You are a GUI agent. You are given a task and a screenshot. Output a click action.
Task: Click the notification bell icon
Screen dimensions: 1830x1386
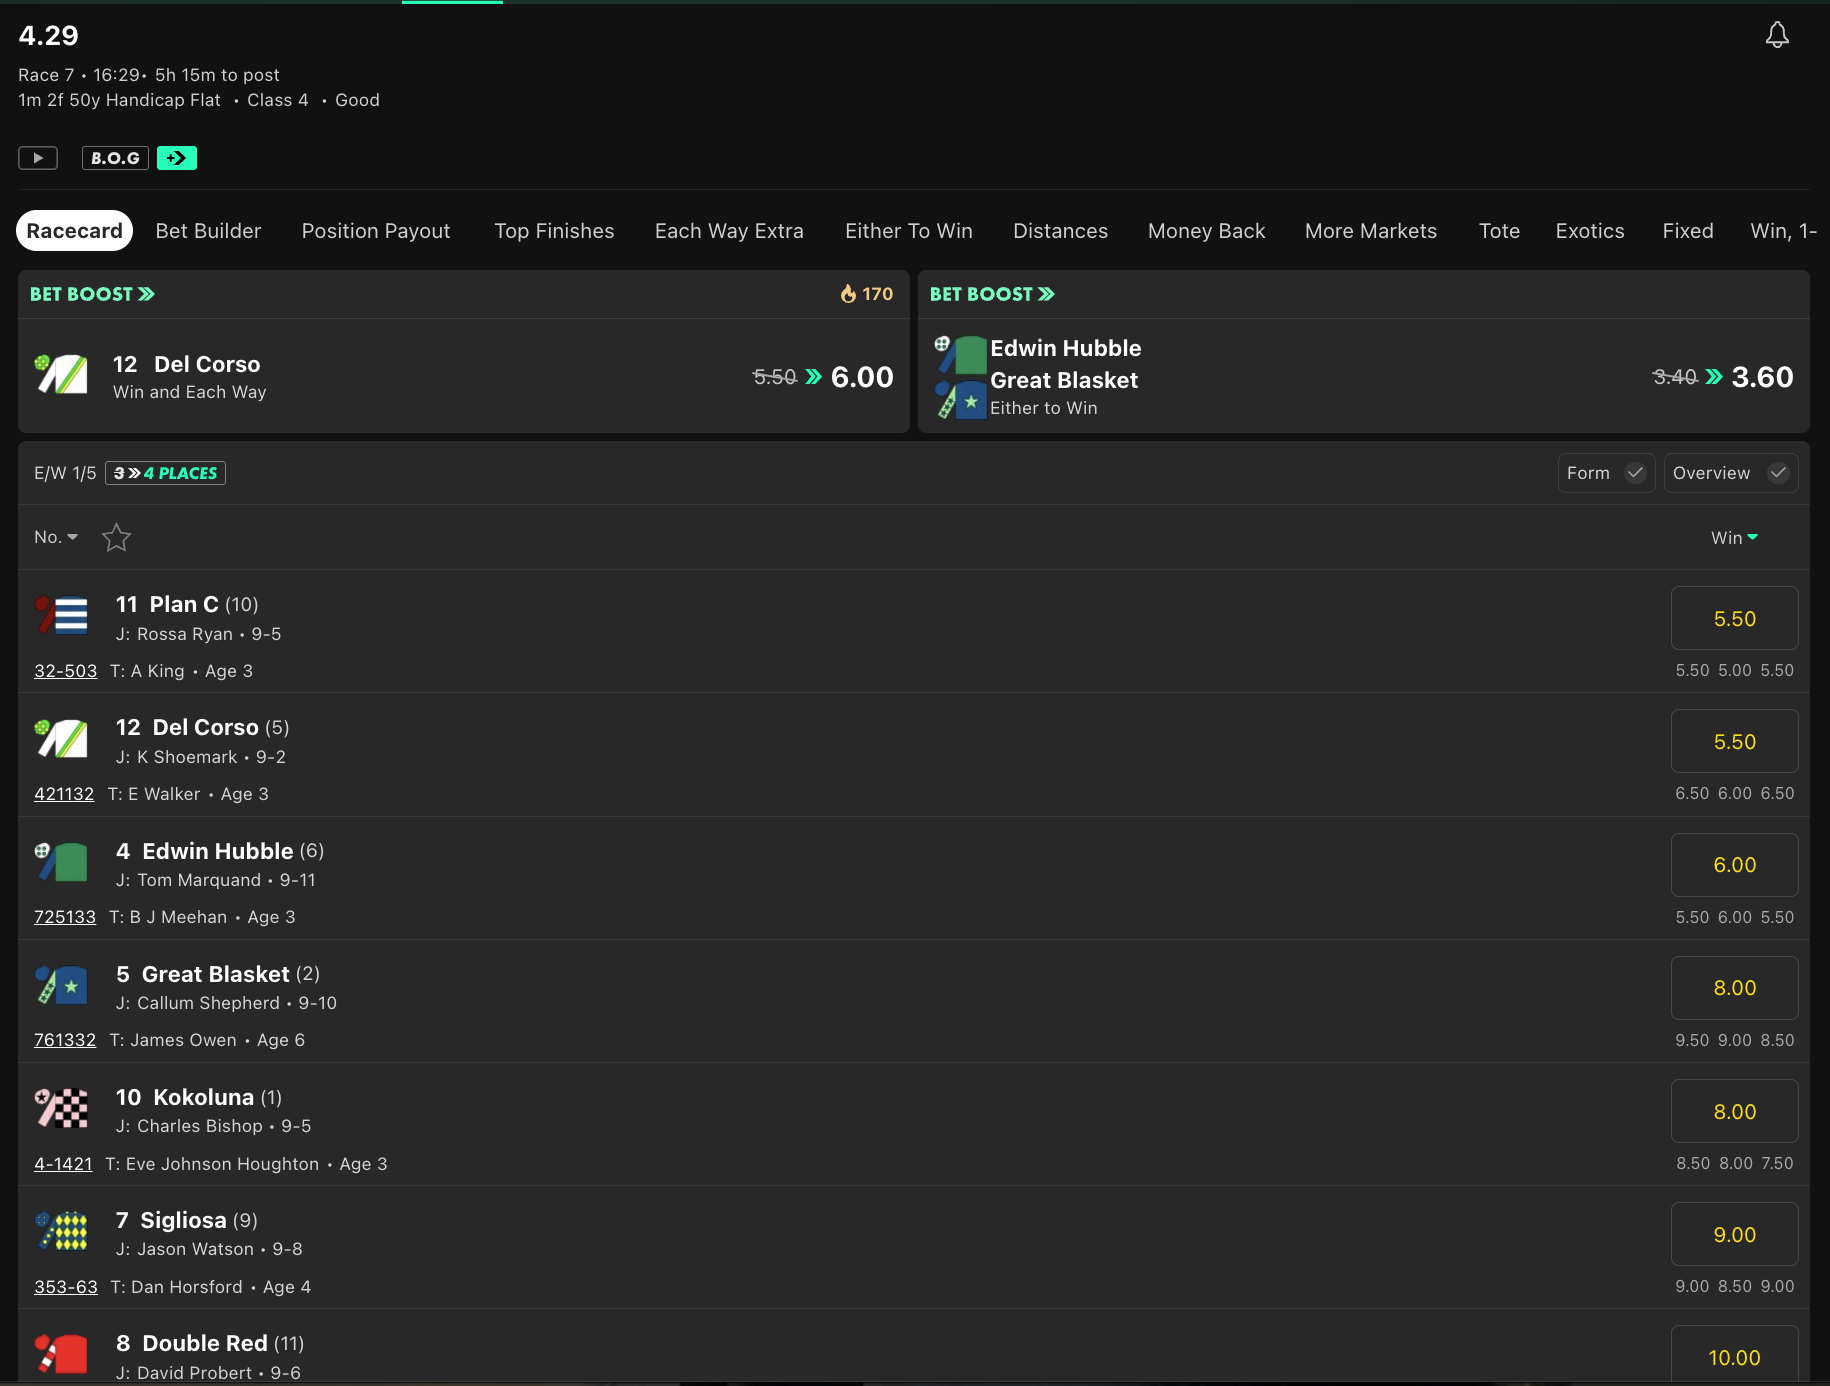coord(1777,35)
